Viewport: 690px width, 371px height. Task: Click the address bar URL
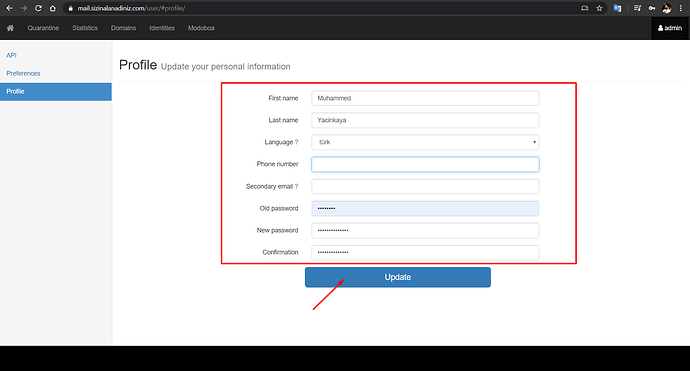131,8
